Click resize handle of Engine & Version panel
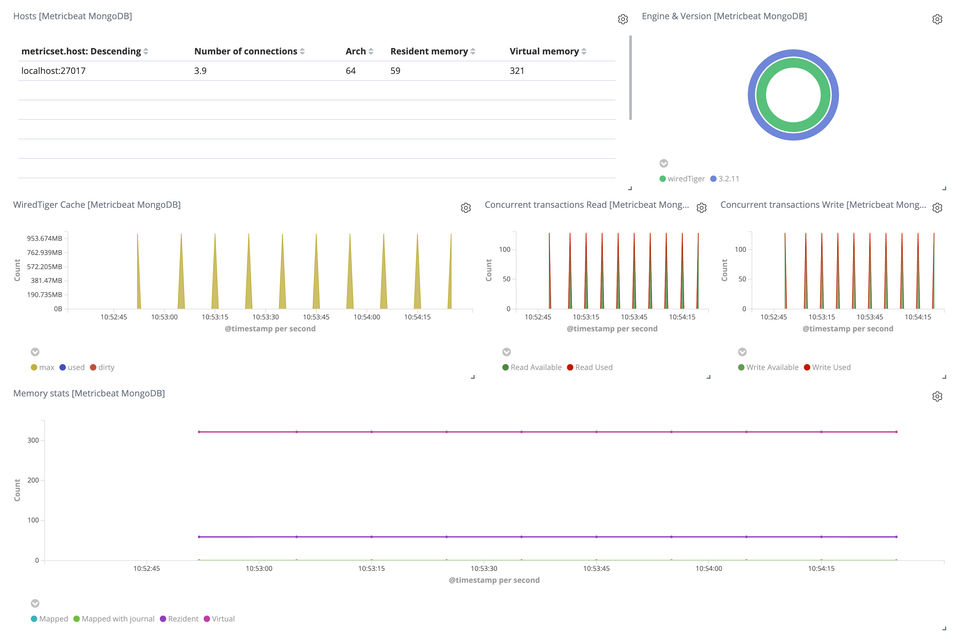Viewport: 960px width, 641px height. [944, 188]
